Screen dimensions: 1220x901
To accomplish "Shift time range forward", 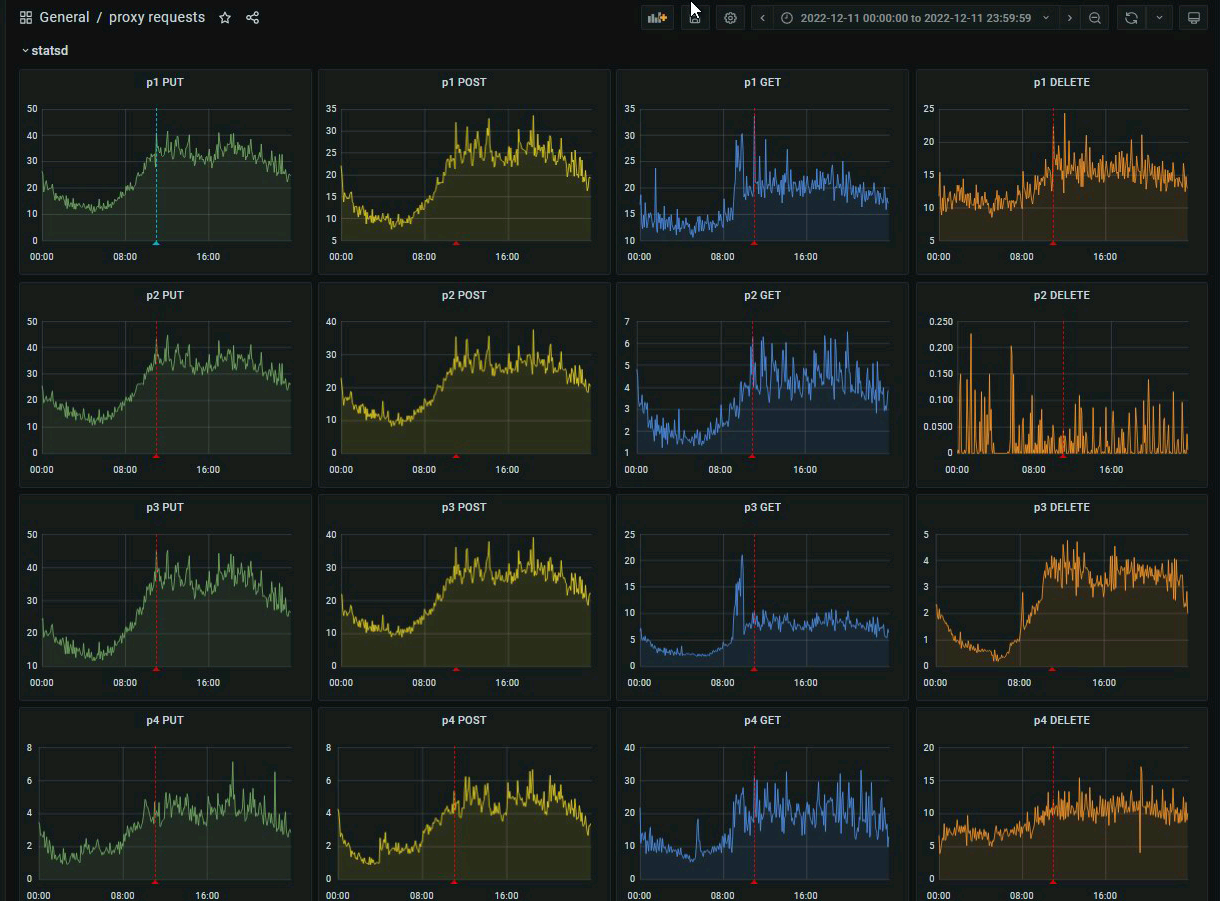I will pyautogui.click(x=1070, y=18).
